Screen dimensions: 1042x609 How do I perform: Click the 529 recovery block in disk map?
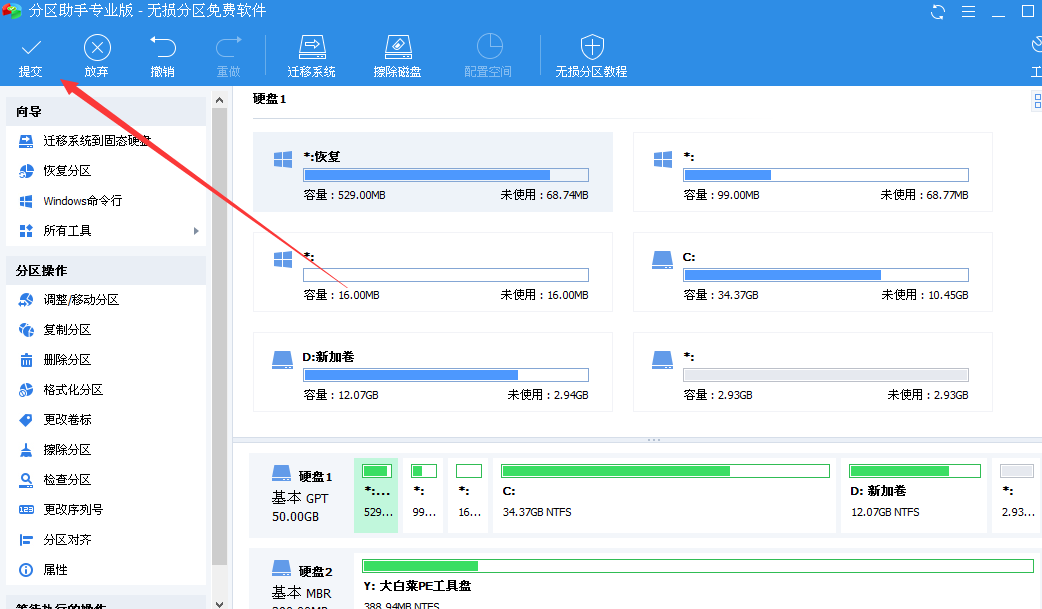[x=376, y=495]
